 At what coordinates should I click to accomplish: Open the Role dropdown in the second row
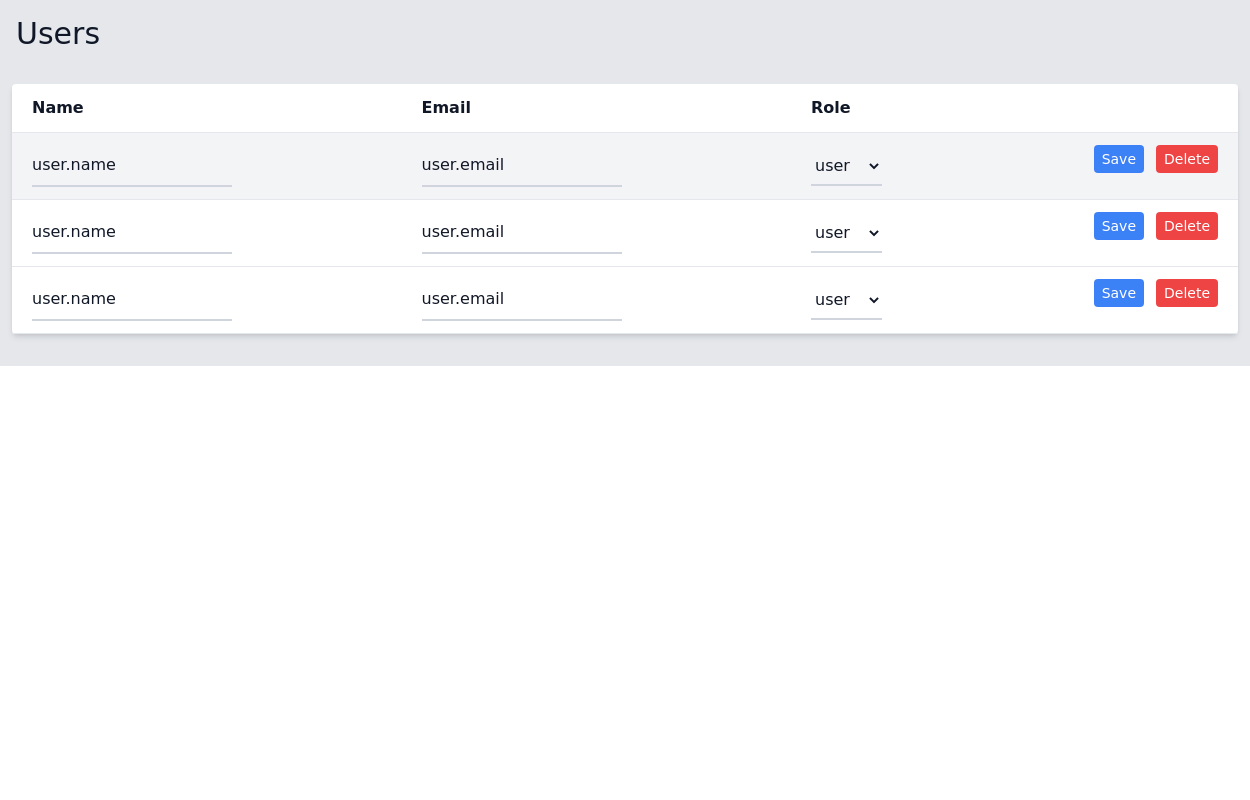[x=845, y=233]
